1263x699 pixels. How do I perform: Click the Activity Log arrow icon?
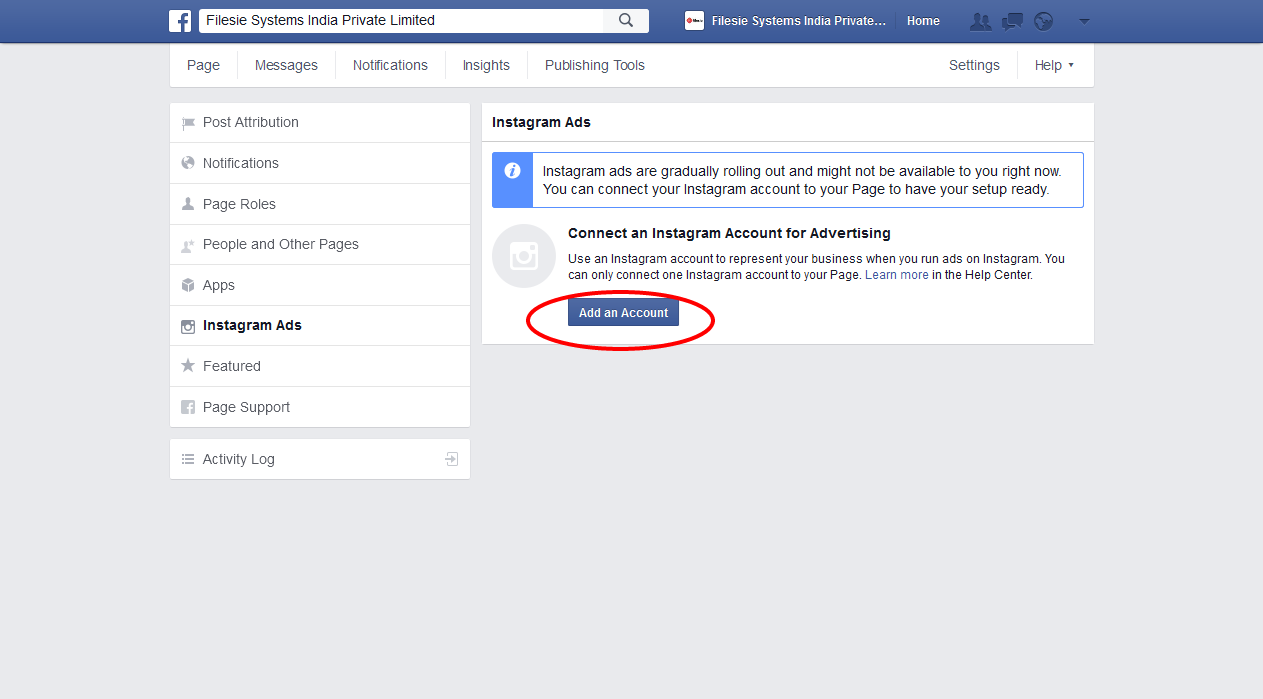[x=452, y=459]
